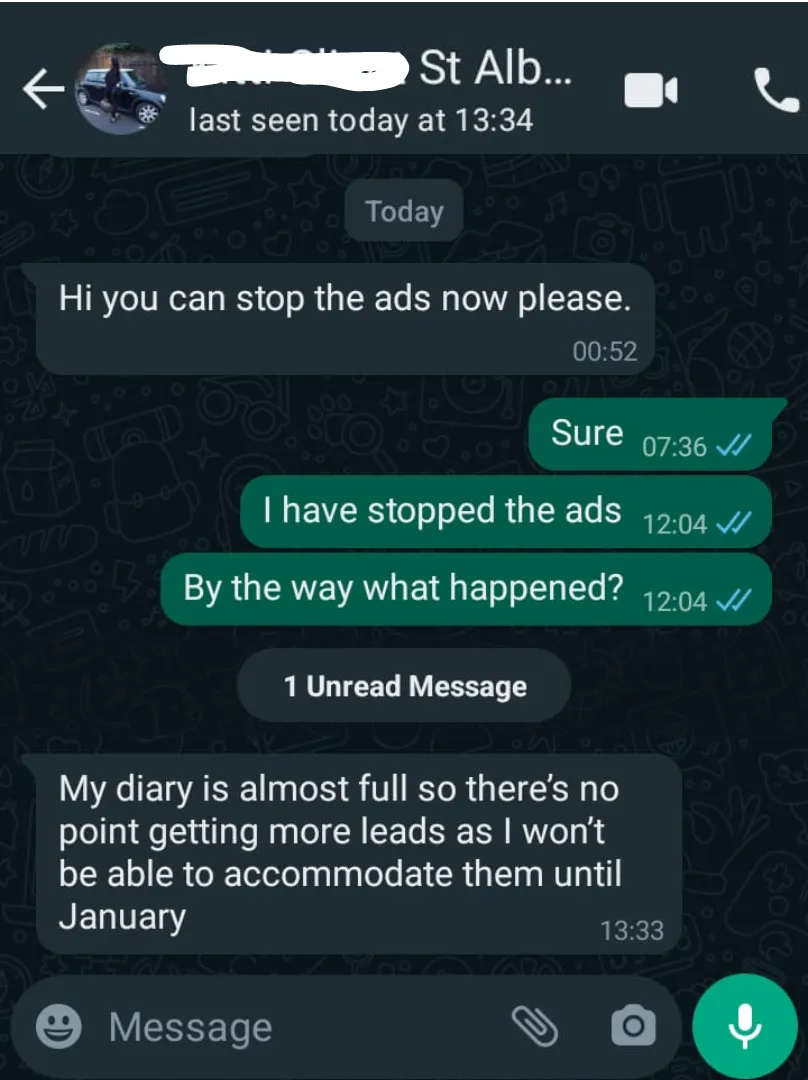Image resolution: width=808 pixels, height=1080 pixels.
Task: Tap the 13:33 timestamp on the last message
Action: click(x=632, y=931)
